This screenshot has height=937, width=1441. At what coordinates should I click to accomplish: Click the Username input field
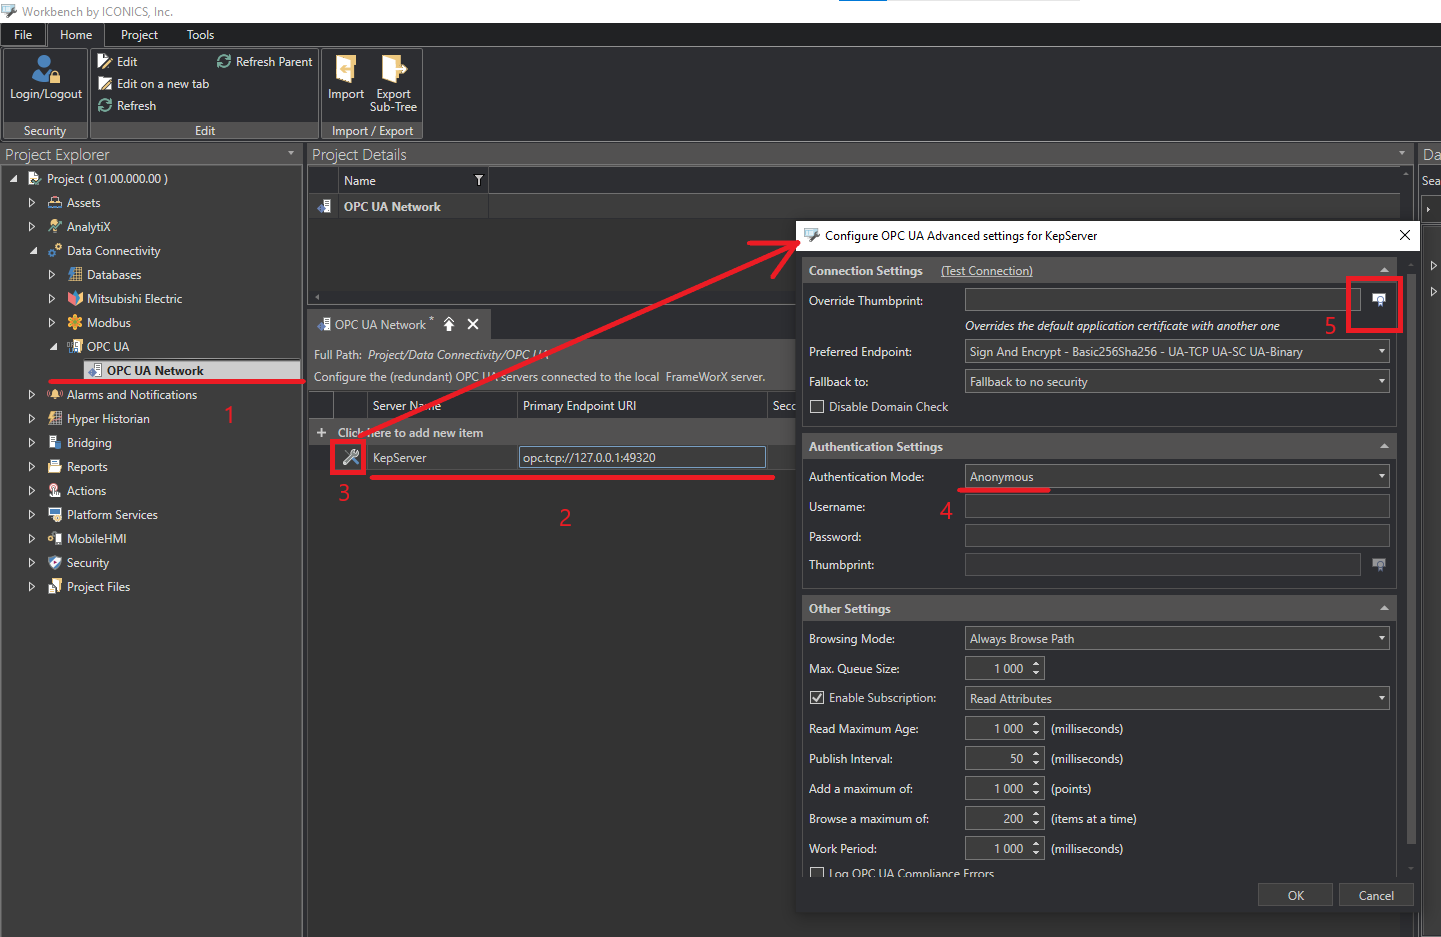tap(1177, 507)
